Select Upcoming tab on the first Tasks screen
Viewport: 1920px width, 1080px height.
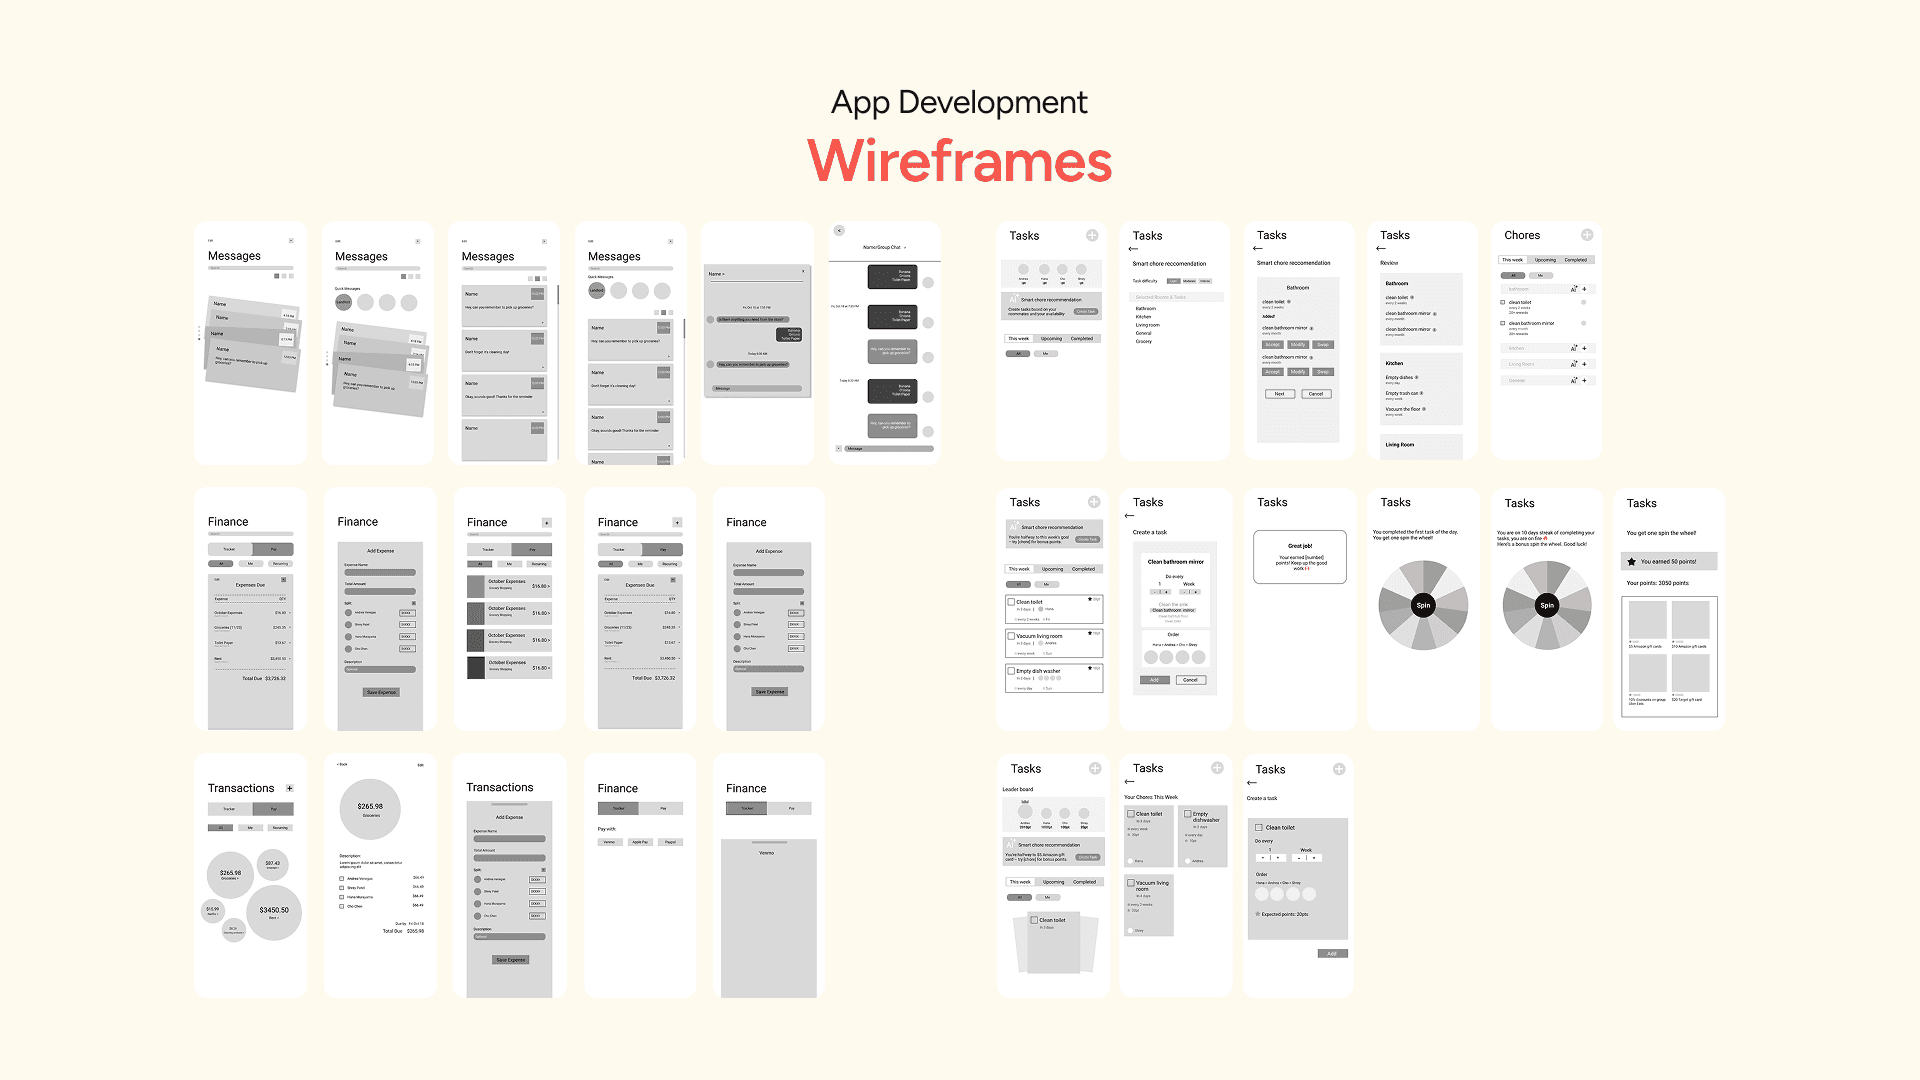1051,339
